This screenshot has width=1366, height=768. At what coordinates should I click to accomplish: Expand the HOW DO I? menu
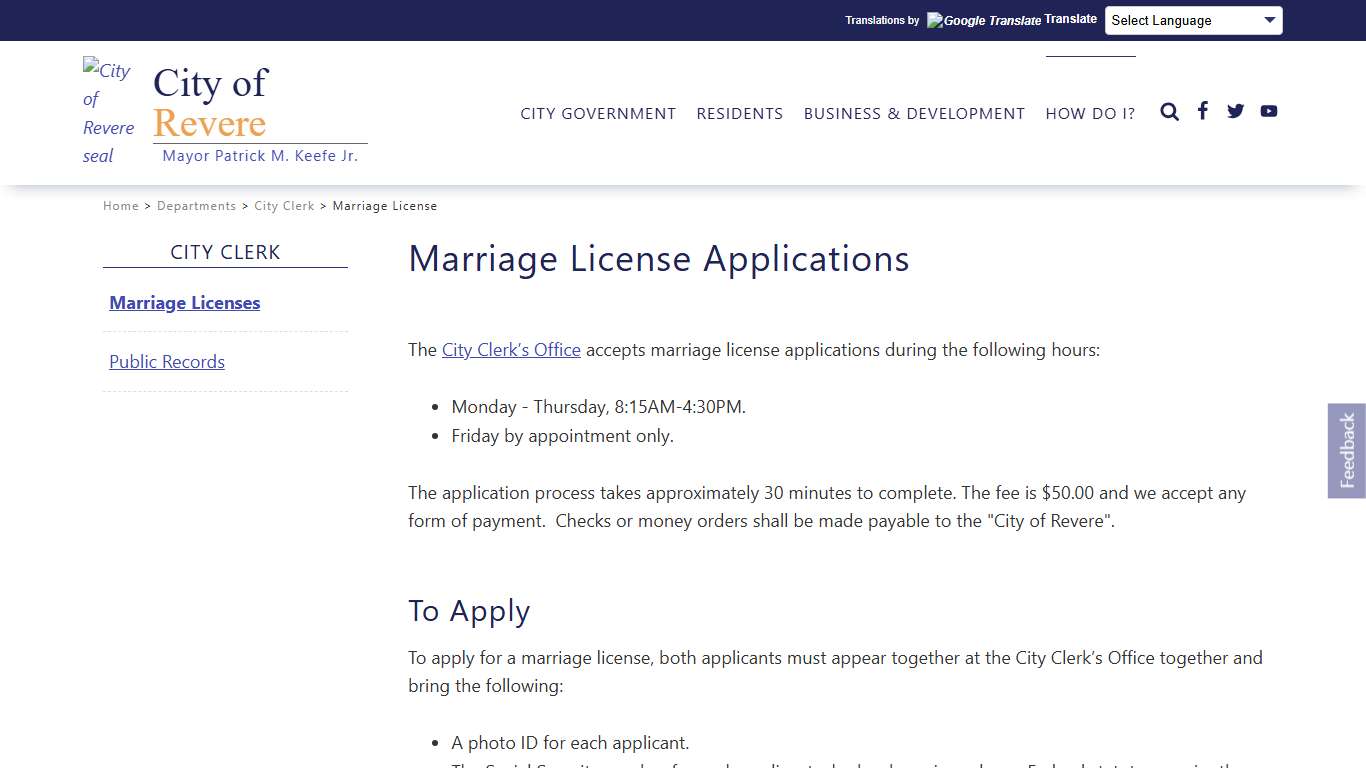(1090, 113)
